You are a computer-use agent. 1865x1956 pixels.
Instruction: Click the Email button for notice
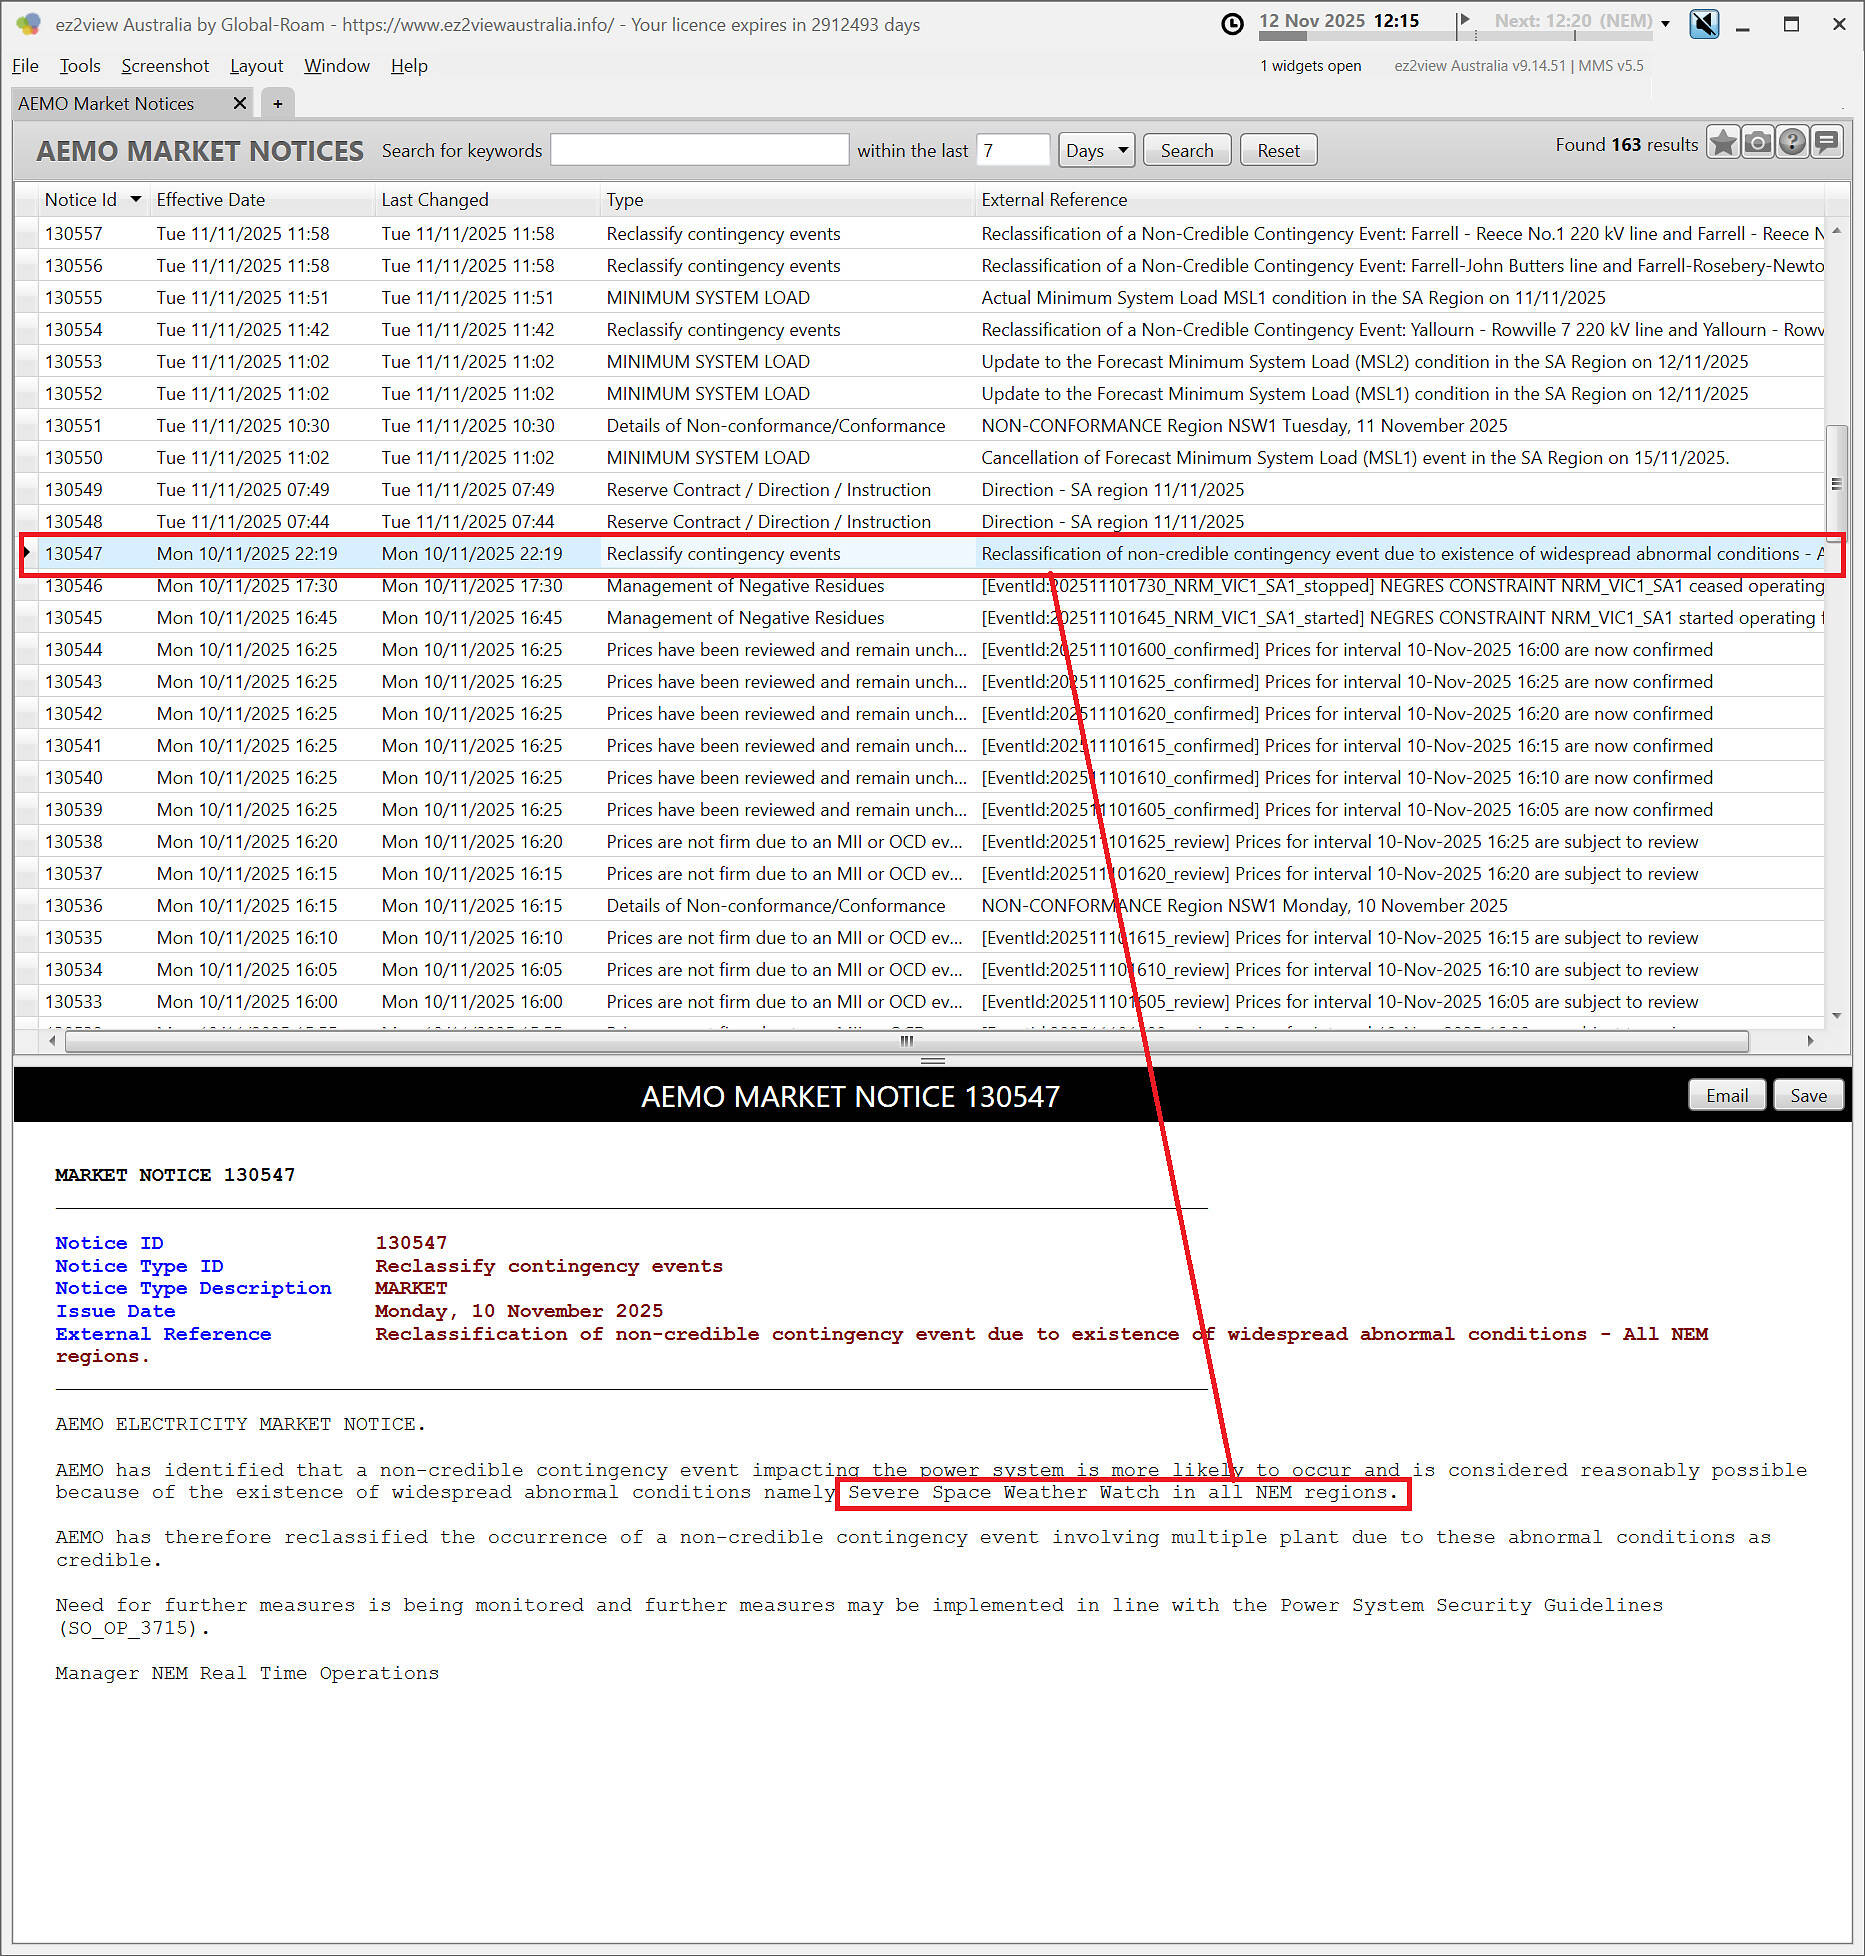click(x=1726, y=1095)
